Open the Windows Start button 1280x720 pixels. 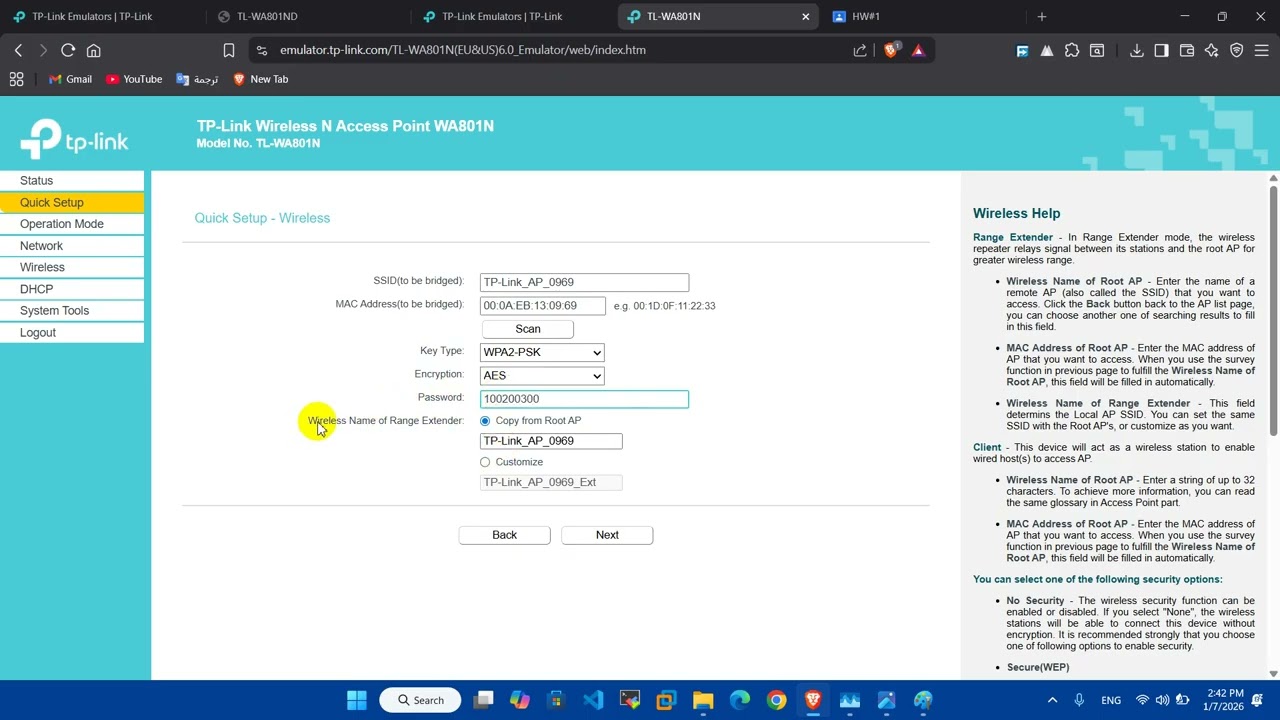click(357, 700)
